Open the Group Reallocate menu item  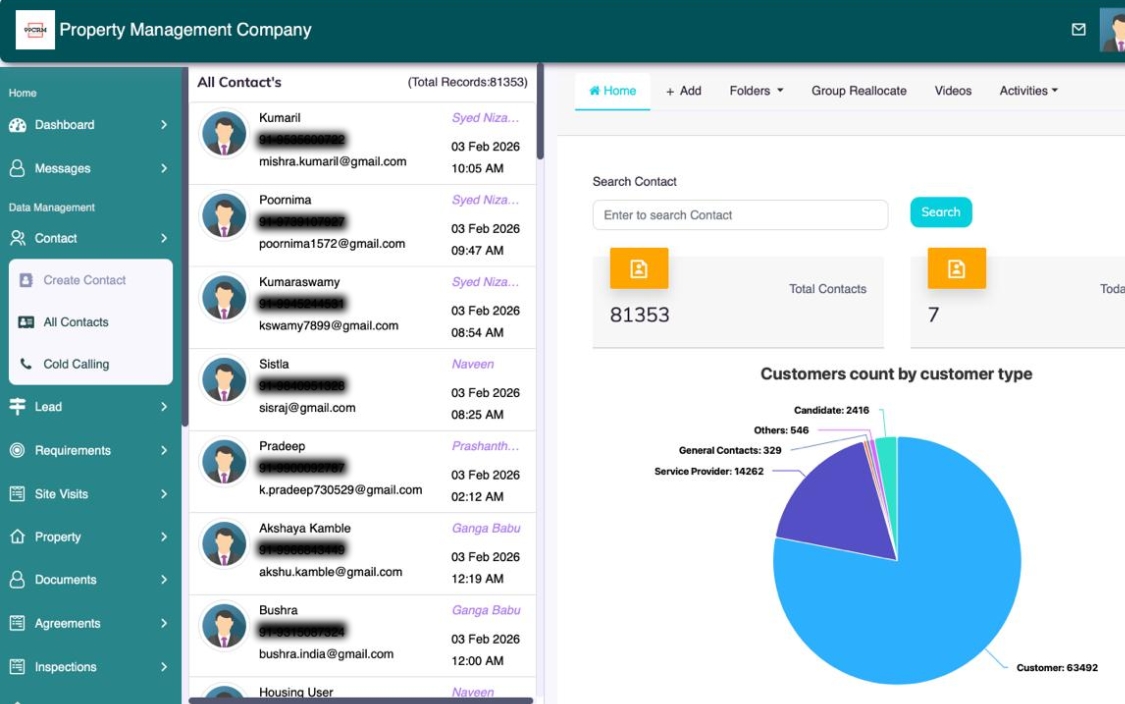tap(860, 90)
